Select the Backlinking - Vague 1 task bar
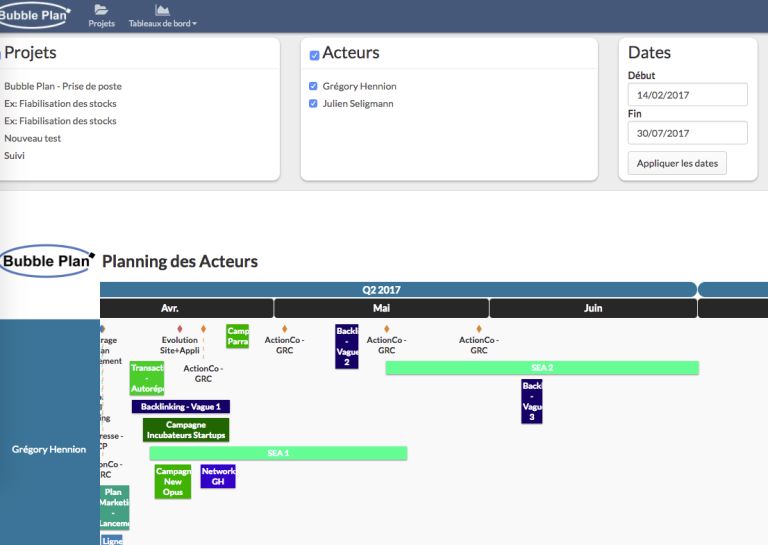Image resolution: width=768 pixels, height=545 pixels. 181,406
